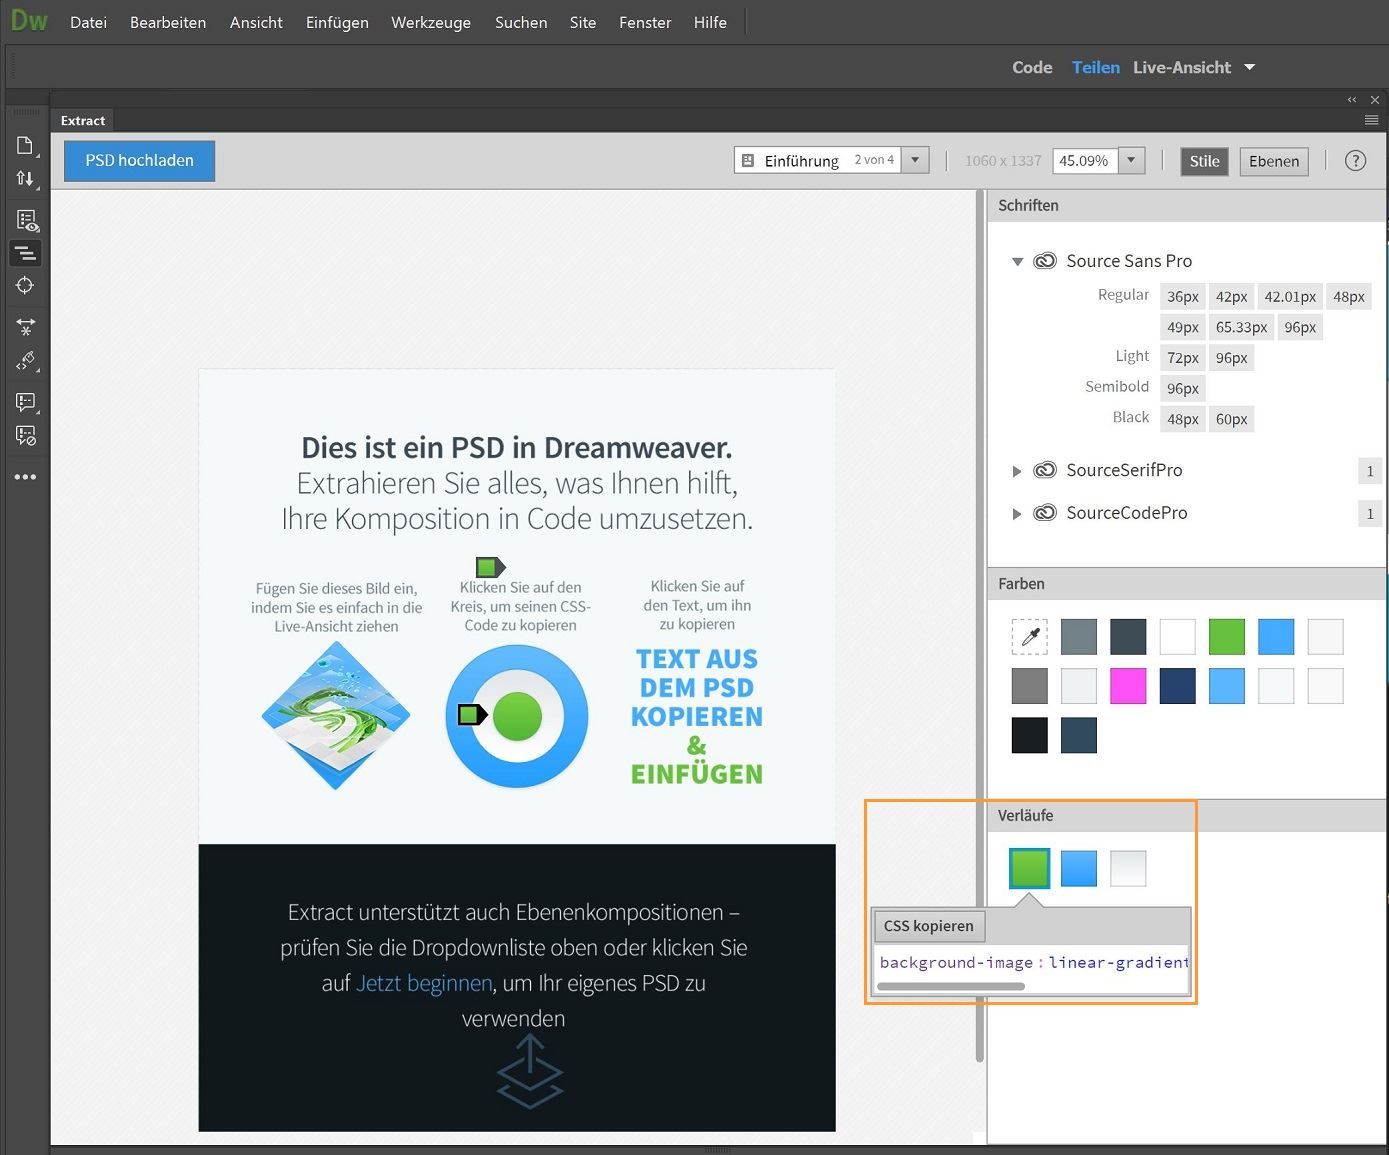1389x1155 pixels.
Task: Toggle the Ebenen view button
Action: coord(1274,161)
